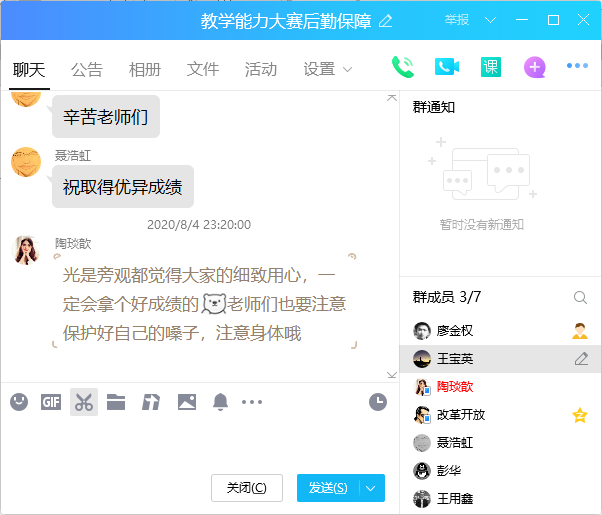
Task: Switch to the 公告 tab
Action: [x=87, y=69]
